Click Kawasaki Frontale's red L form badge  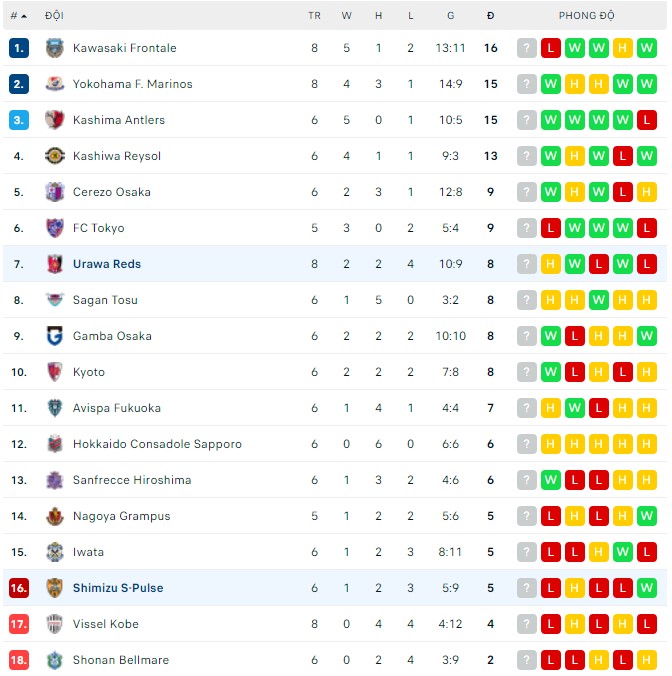coord(551,48)
